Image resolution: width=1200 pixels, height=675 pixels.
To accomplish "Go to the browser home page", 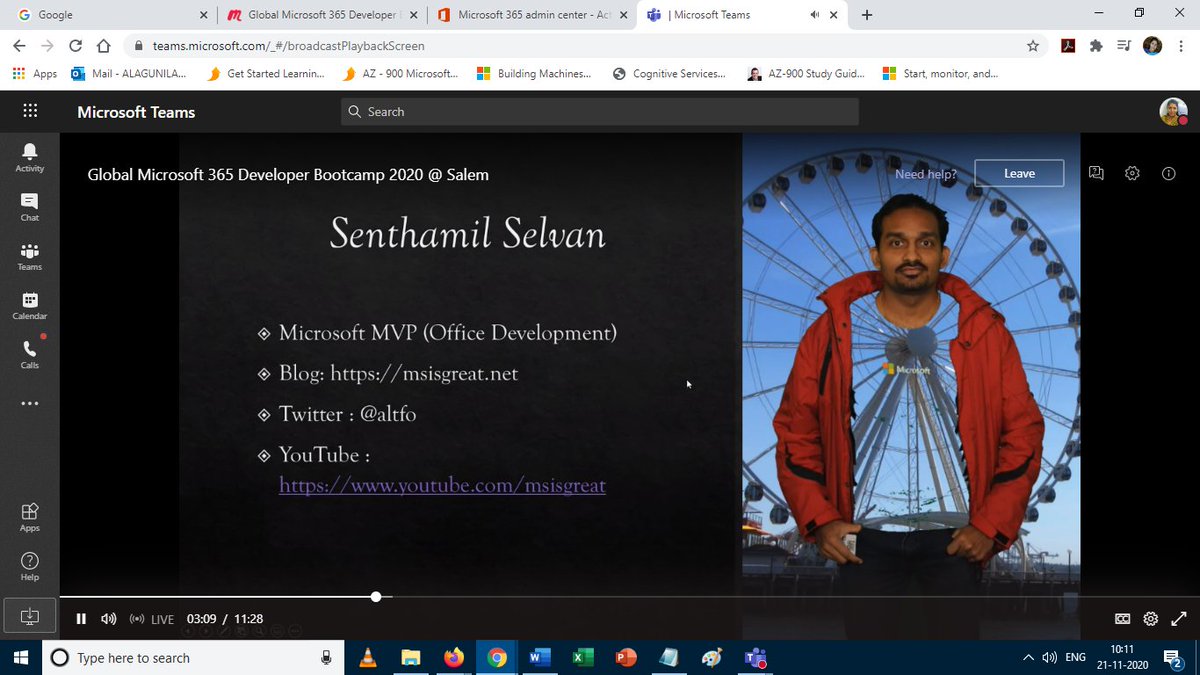I will coord(103,46).
